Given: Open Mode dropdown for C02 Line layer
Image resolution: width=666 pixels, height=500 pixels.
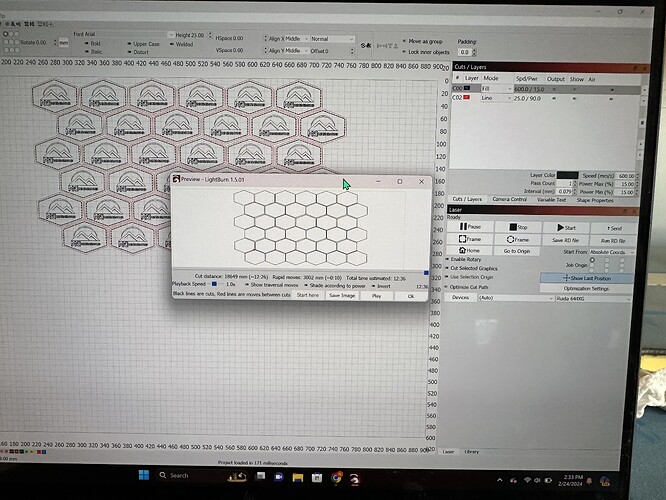Looking at the screenshot, I should (x=497, y=98).
